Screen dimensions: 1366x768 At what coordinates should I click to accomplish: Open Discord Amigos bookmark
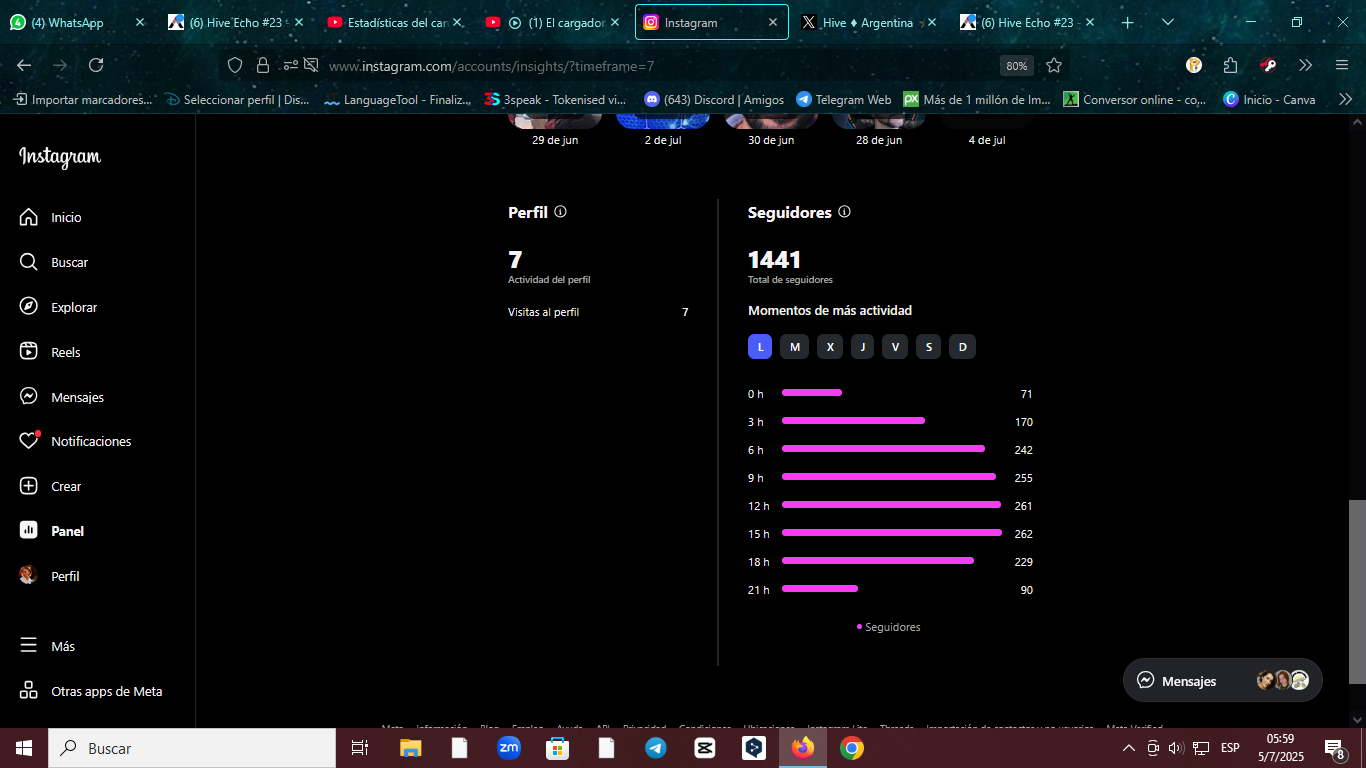[714, 99]
